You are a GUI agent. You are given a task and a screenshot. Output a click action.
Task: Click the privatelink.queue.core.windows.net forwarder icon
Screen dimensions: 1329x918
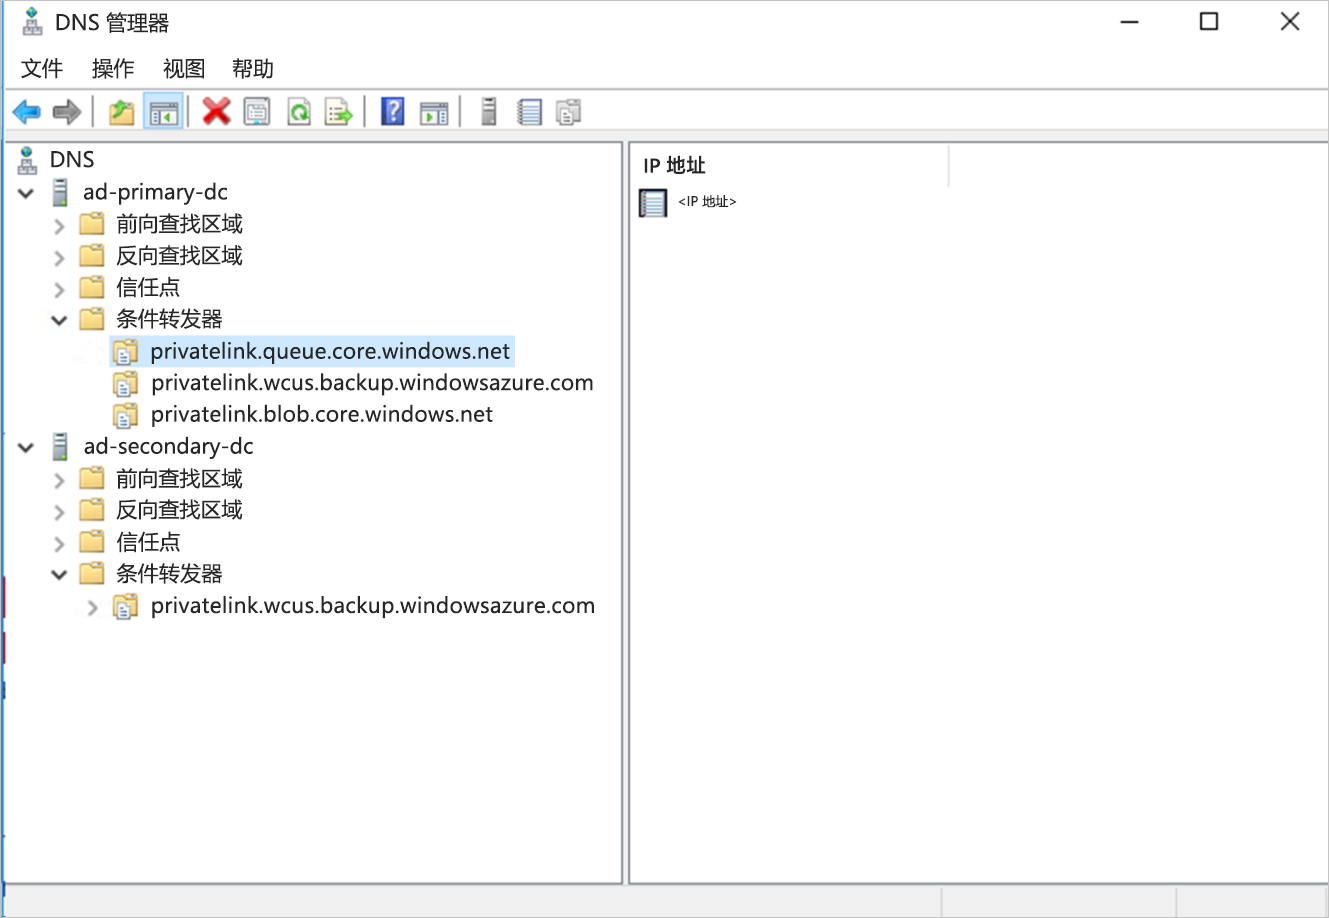pos(126,352)
